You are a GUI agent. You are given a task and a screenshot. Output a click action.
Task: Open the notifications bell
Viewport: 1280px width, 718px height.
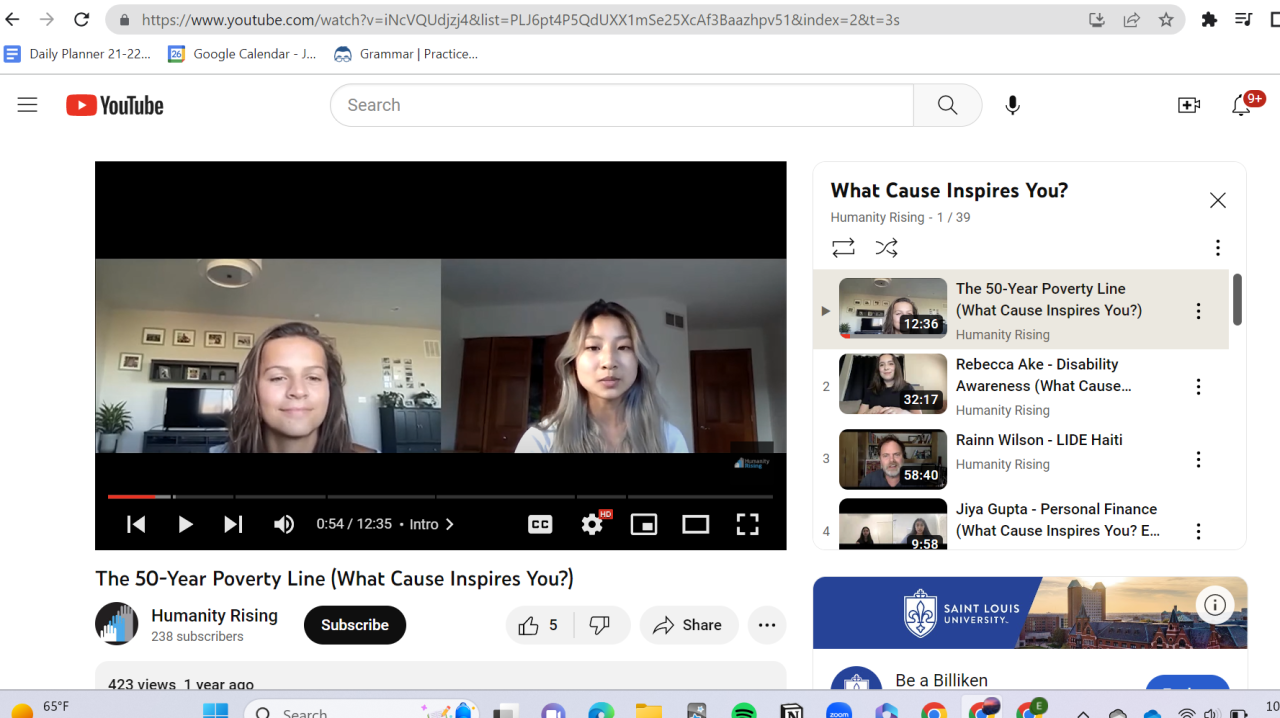click(1241, 105)
